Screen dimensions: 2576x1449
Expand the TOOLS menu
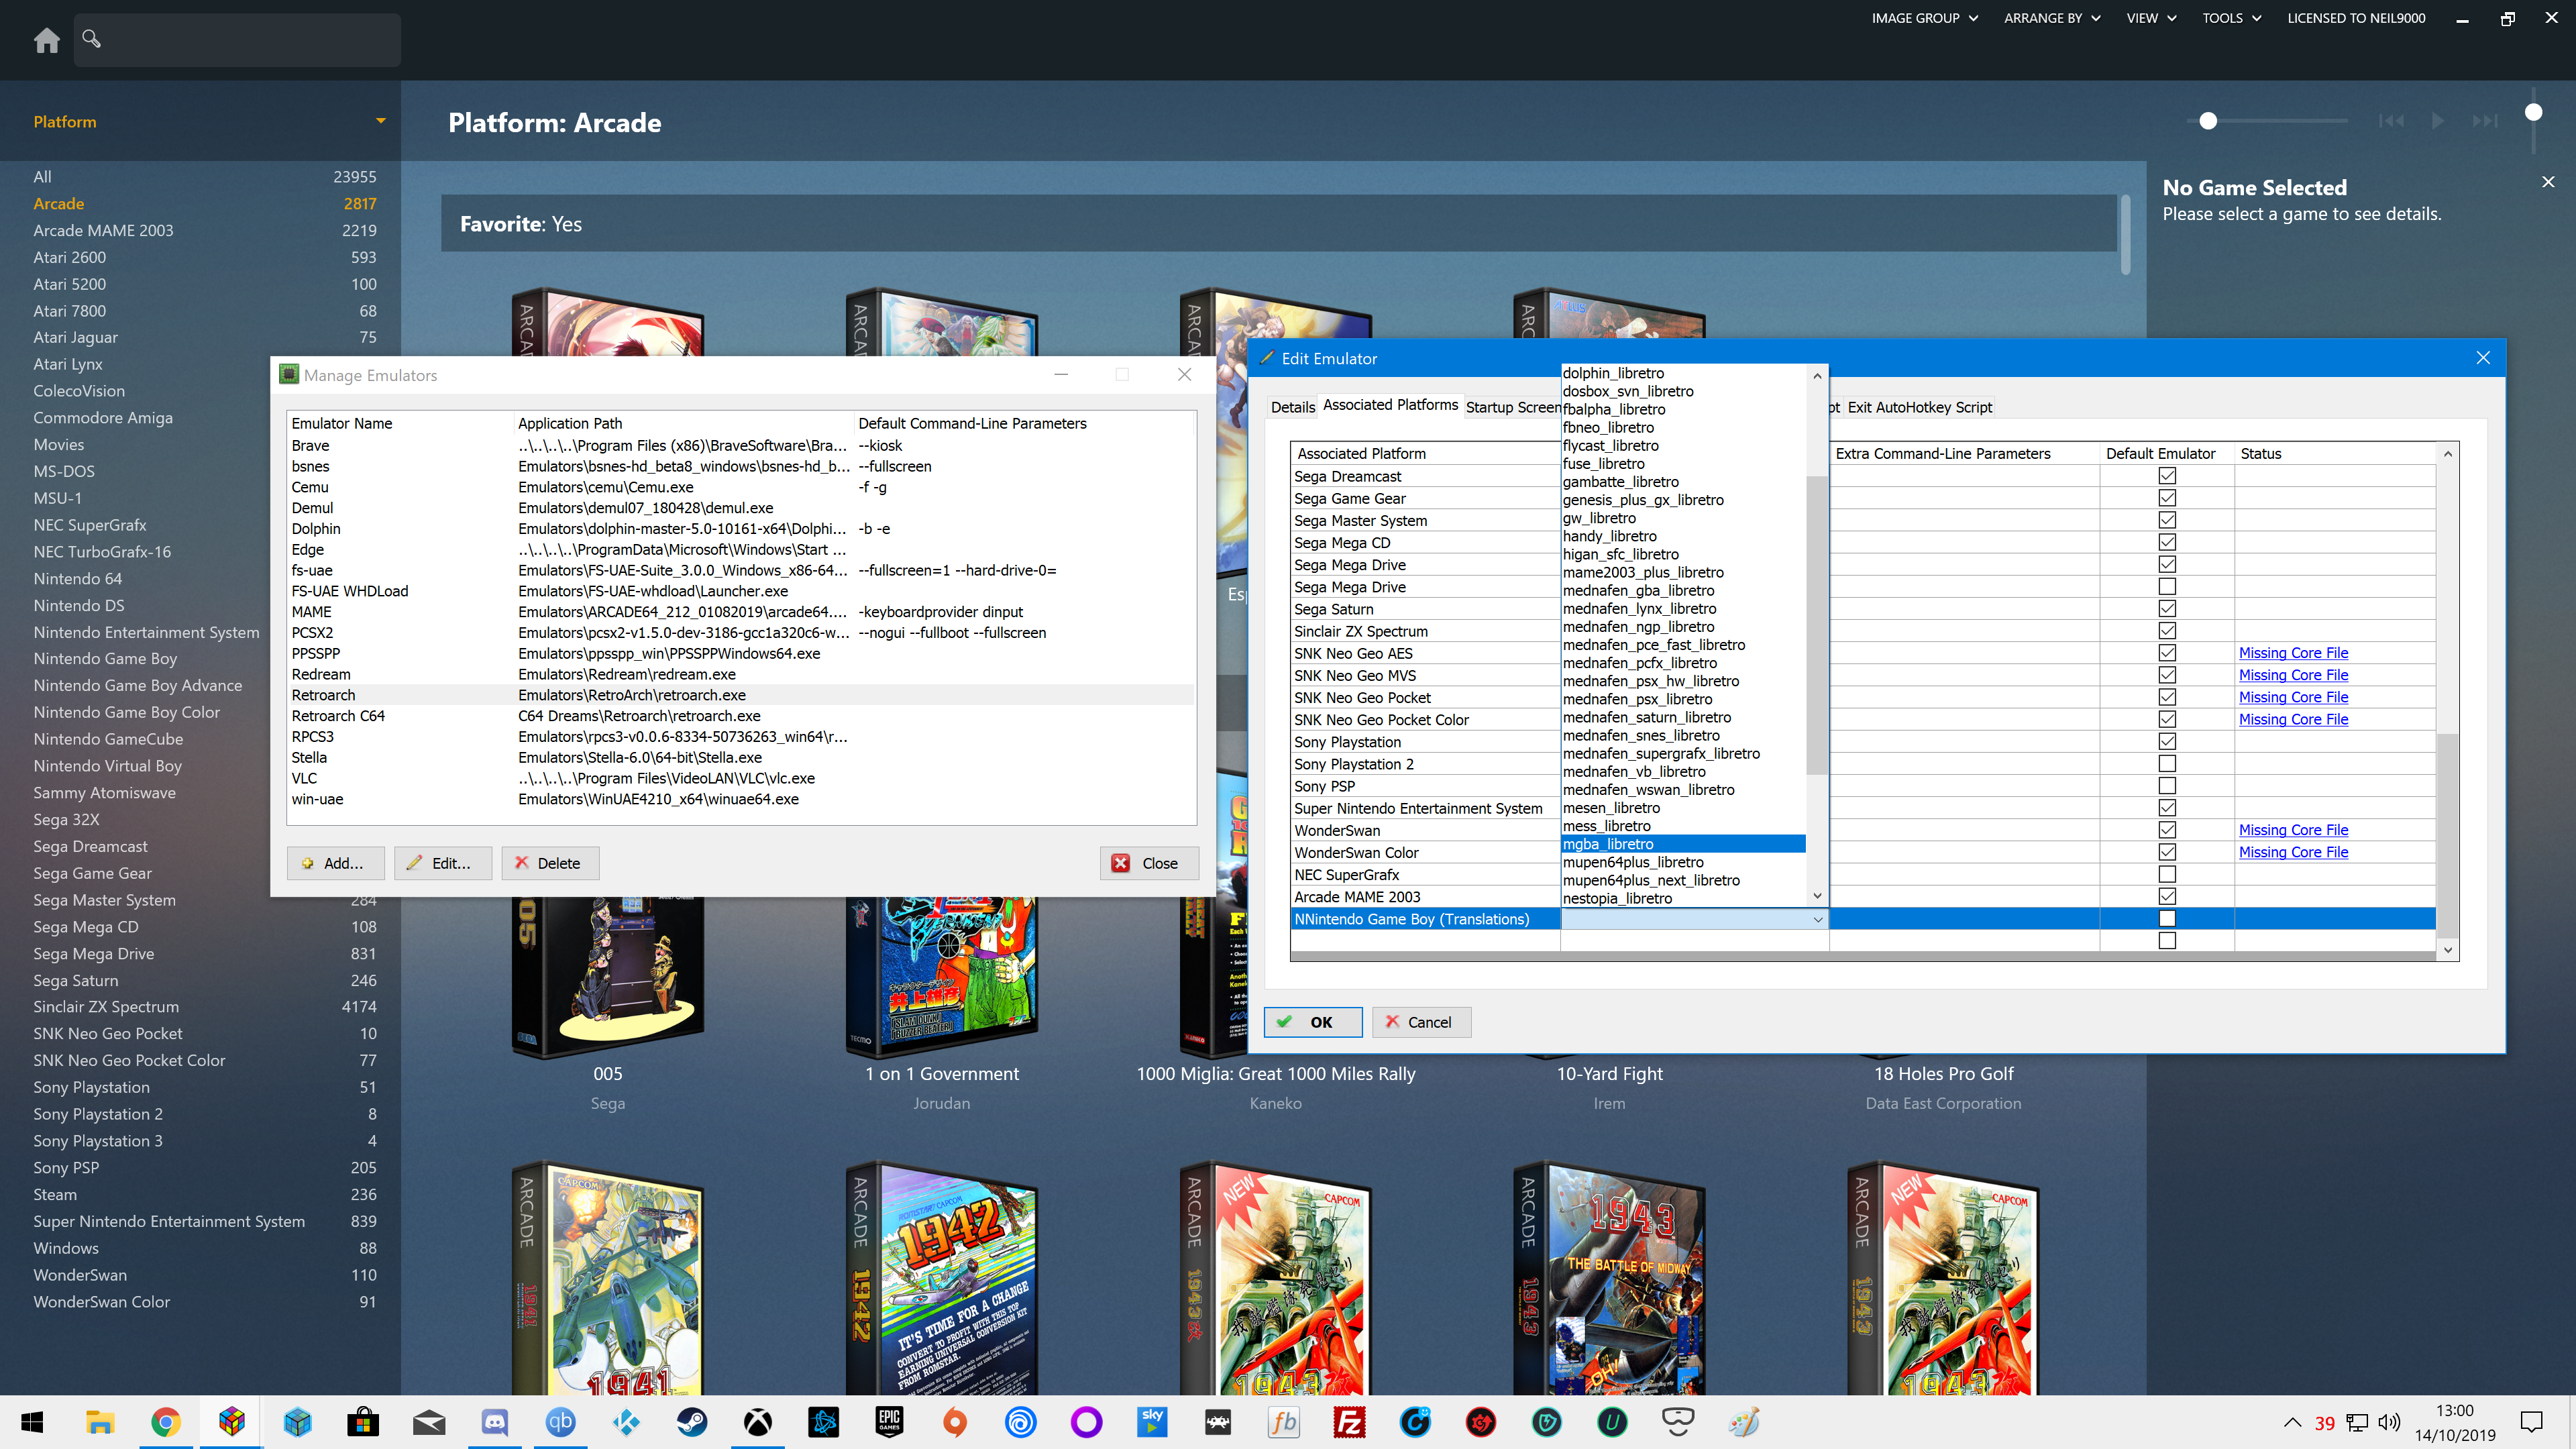click(2231, 18)
